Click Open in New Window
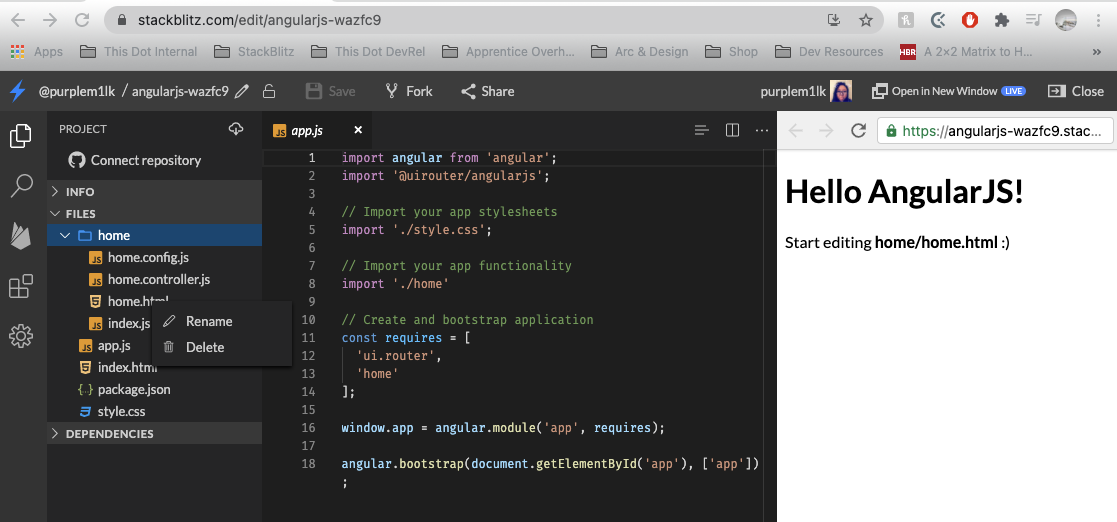 (949, 91)
